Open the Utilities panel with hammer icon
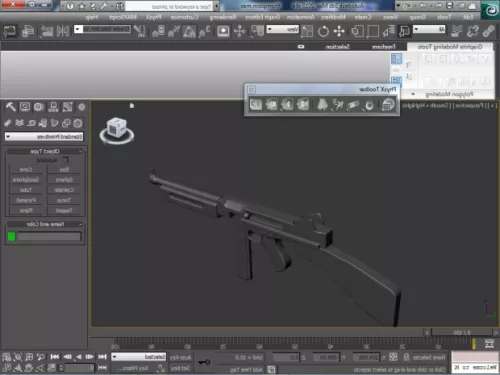The height and width of the screenshot is (375, 500). point(10,107)
